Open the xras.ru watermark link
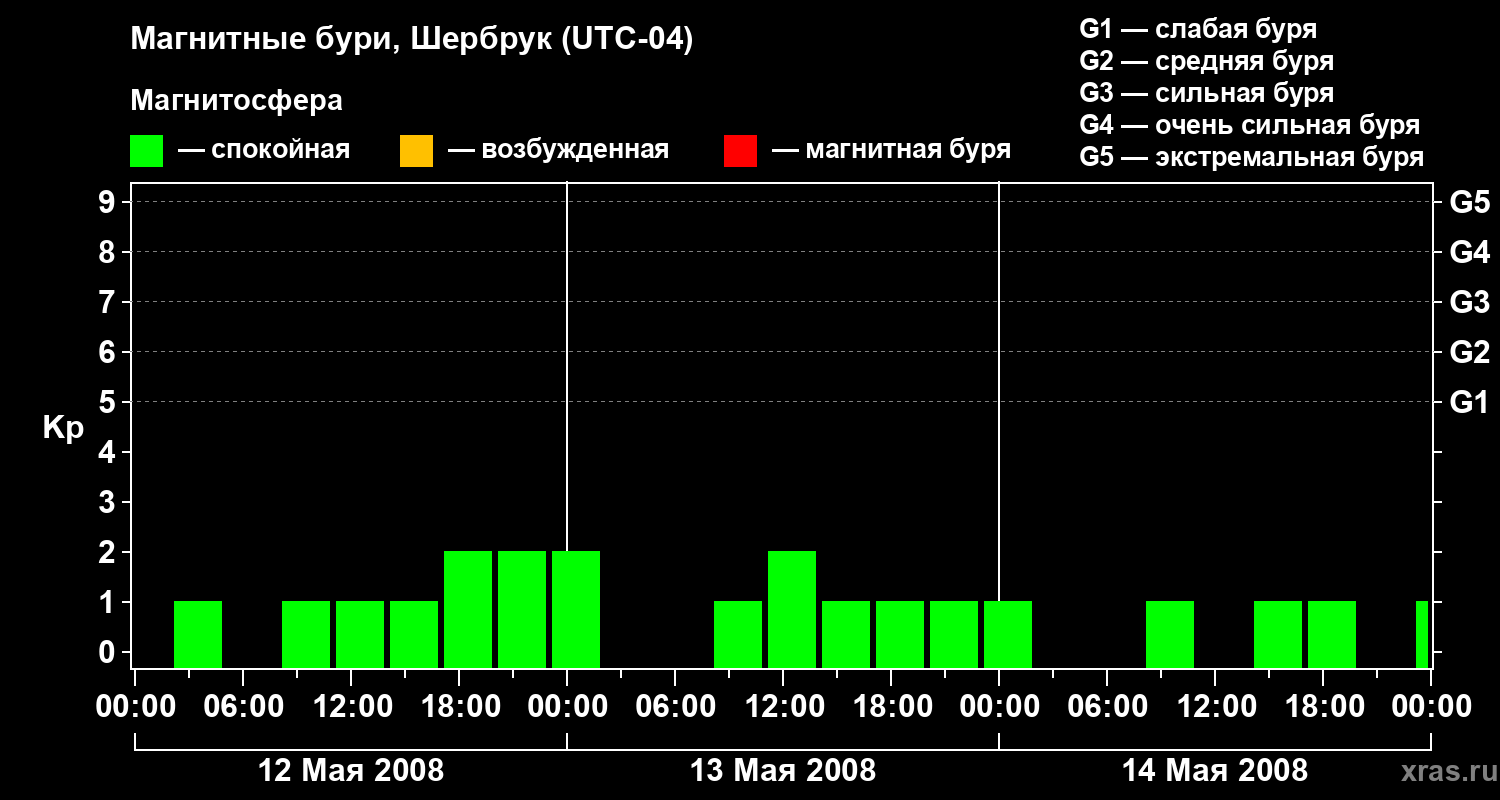 (x=1445, y=771)
